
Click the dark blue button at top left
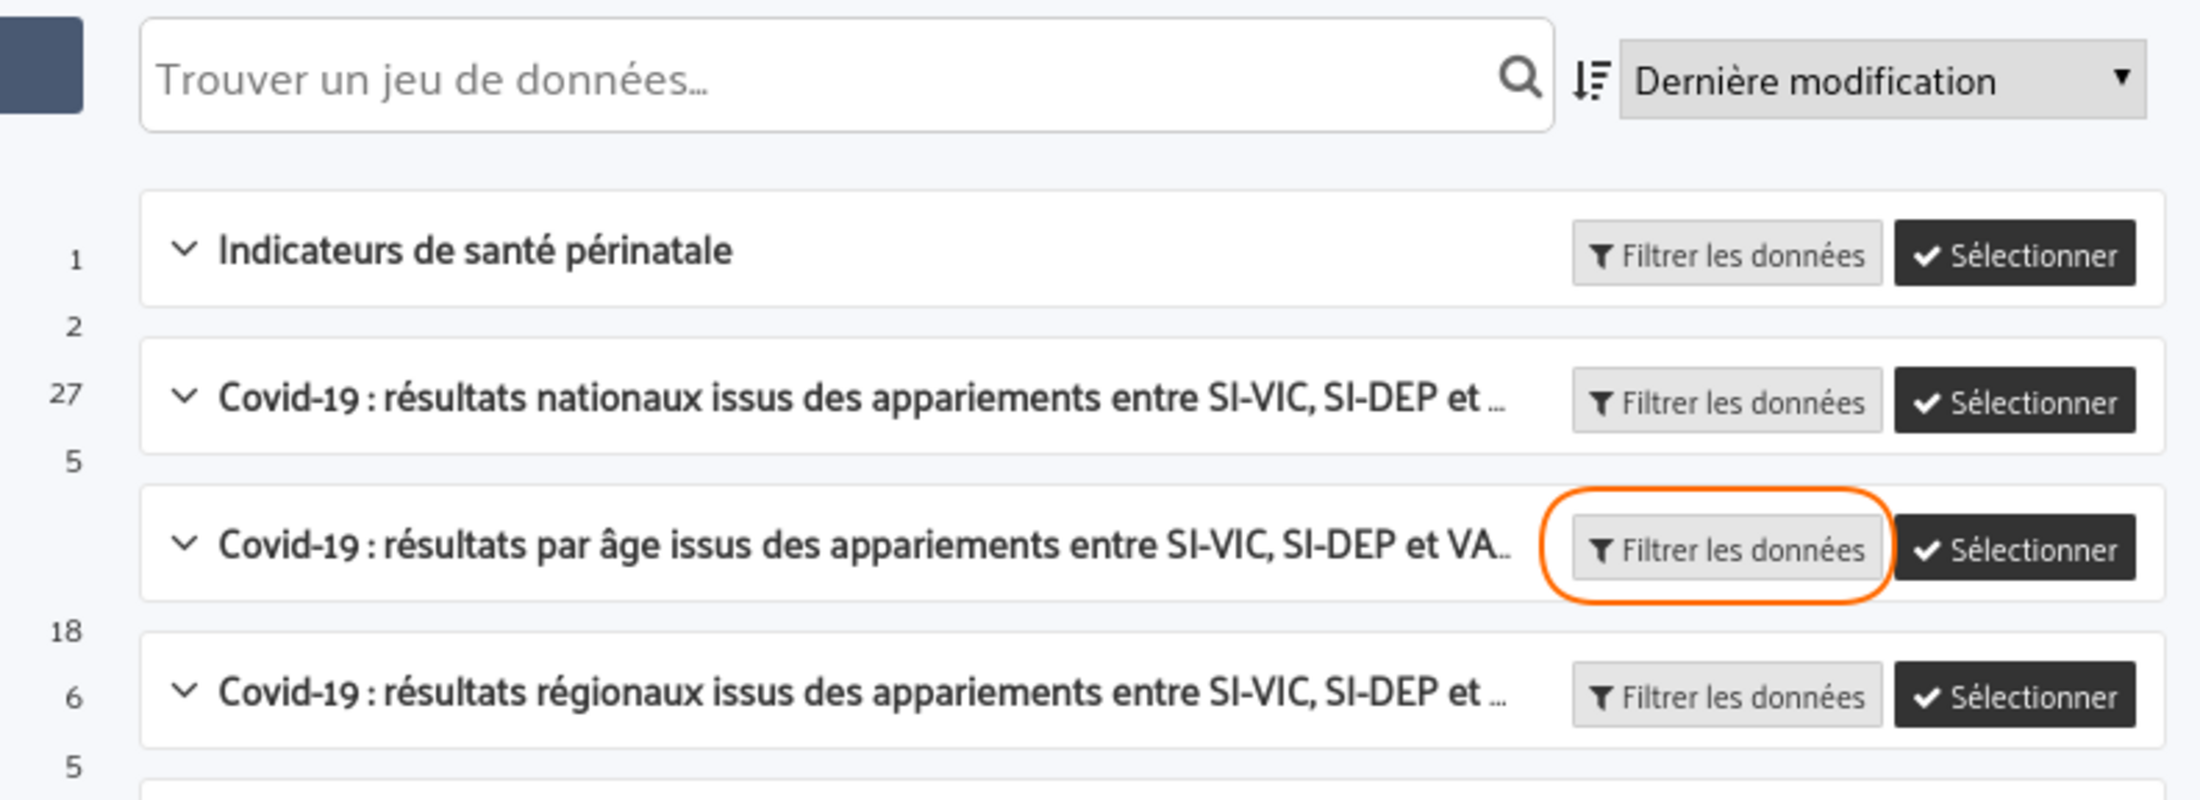coord(40,65)
